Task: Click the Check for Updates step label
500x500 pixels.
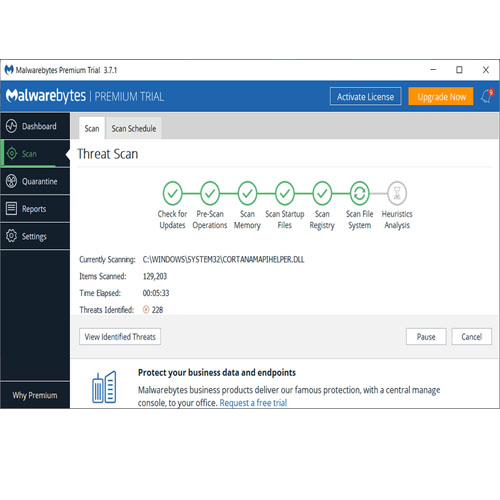Action: [x=172, y=219]
